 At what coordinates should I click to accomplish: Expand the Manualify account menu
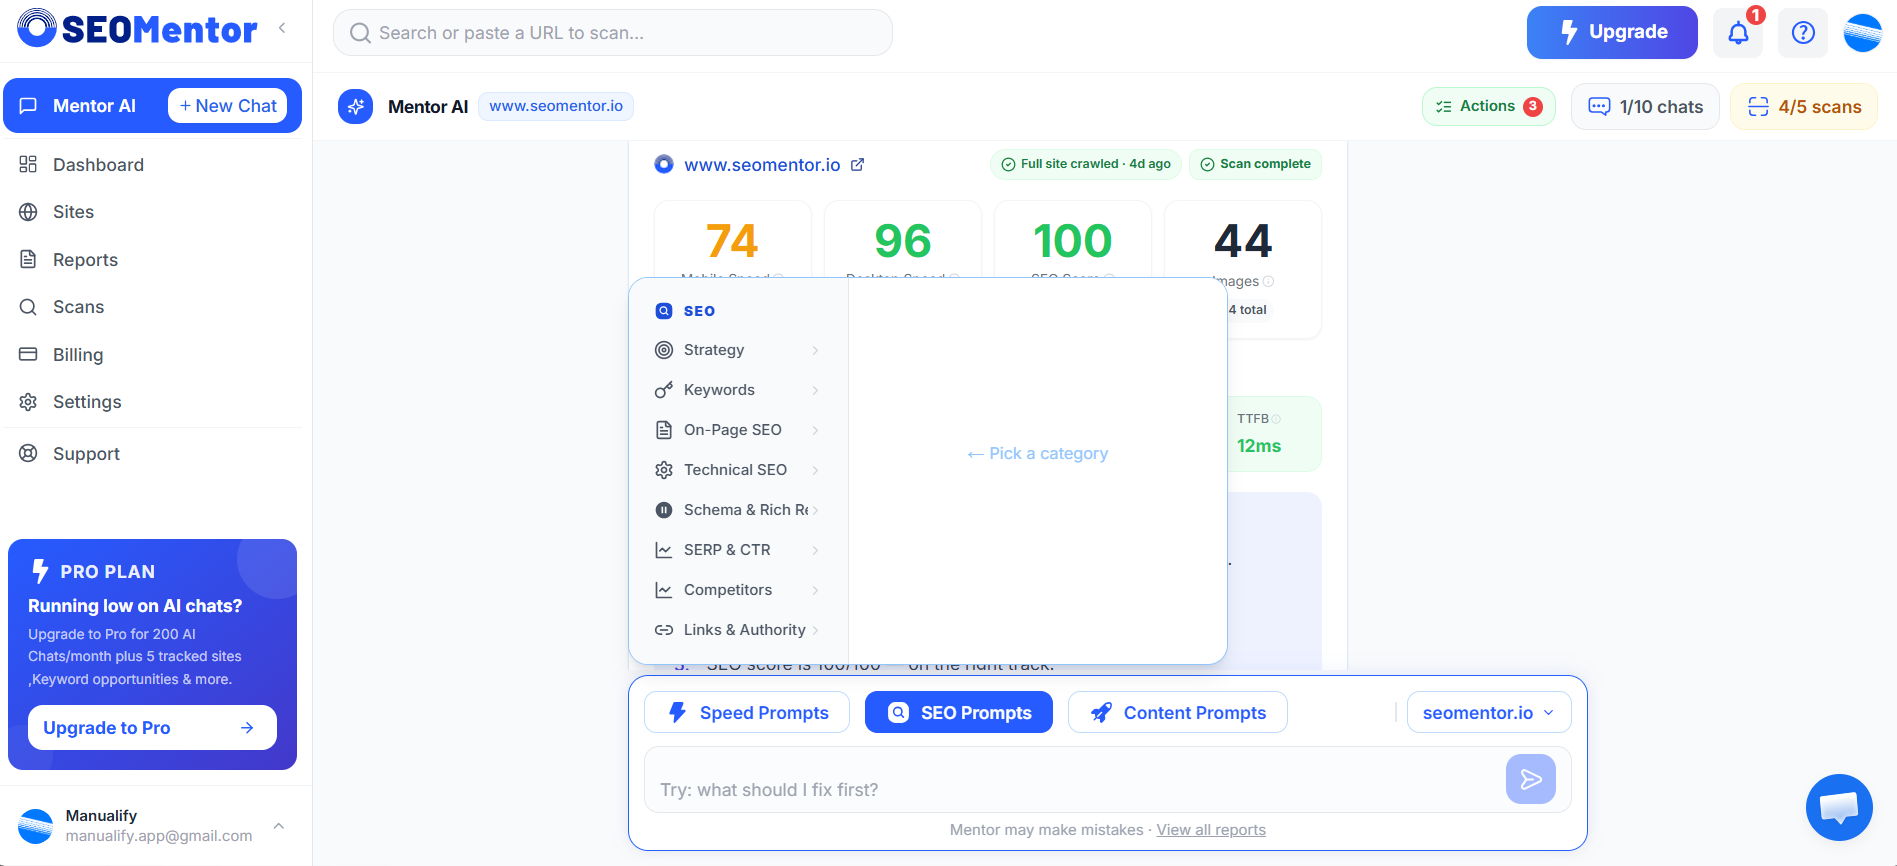coord(279,826)
